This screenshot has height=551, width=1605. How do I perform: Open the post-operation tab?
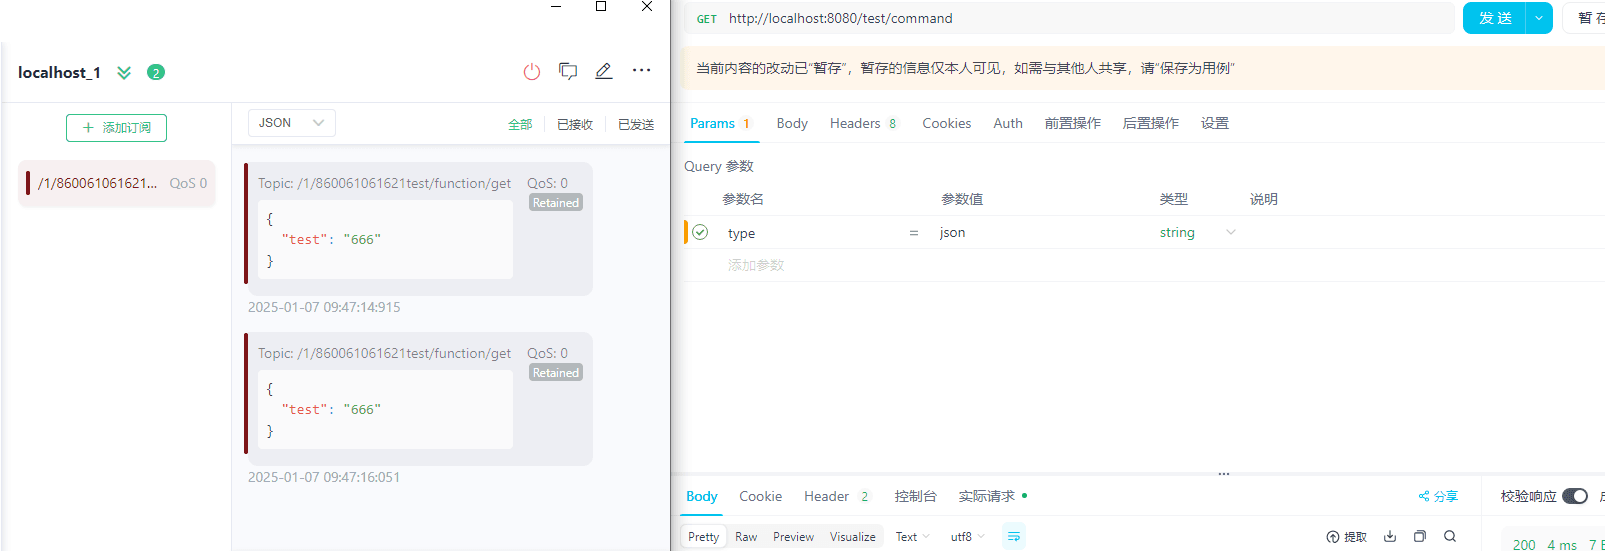coord(1150,123)
